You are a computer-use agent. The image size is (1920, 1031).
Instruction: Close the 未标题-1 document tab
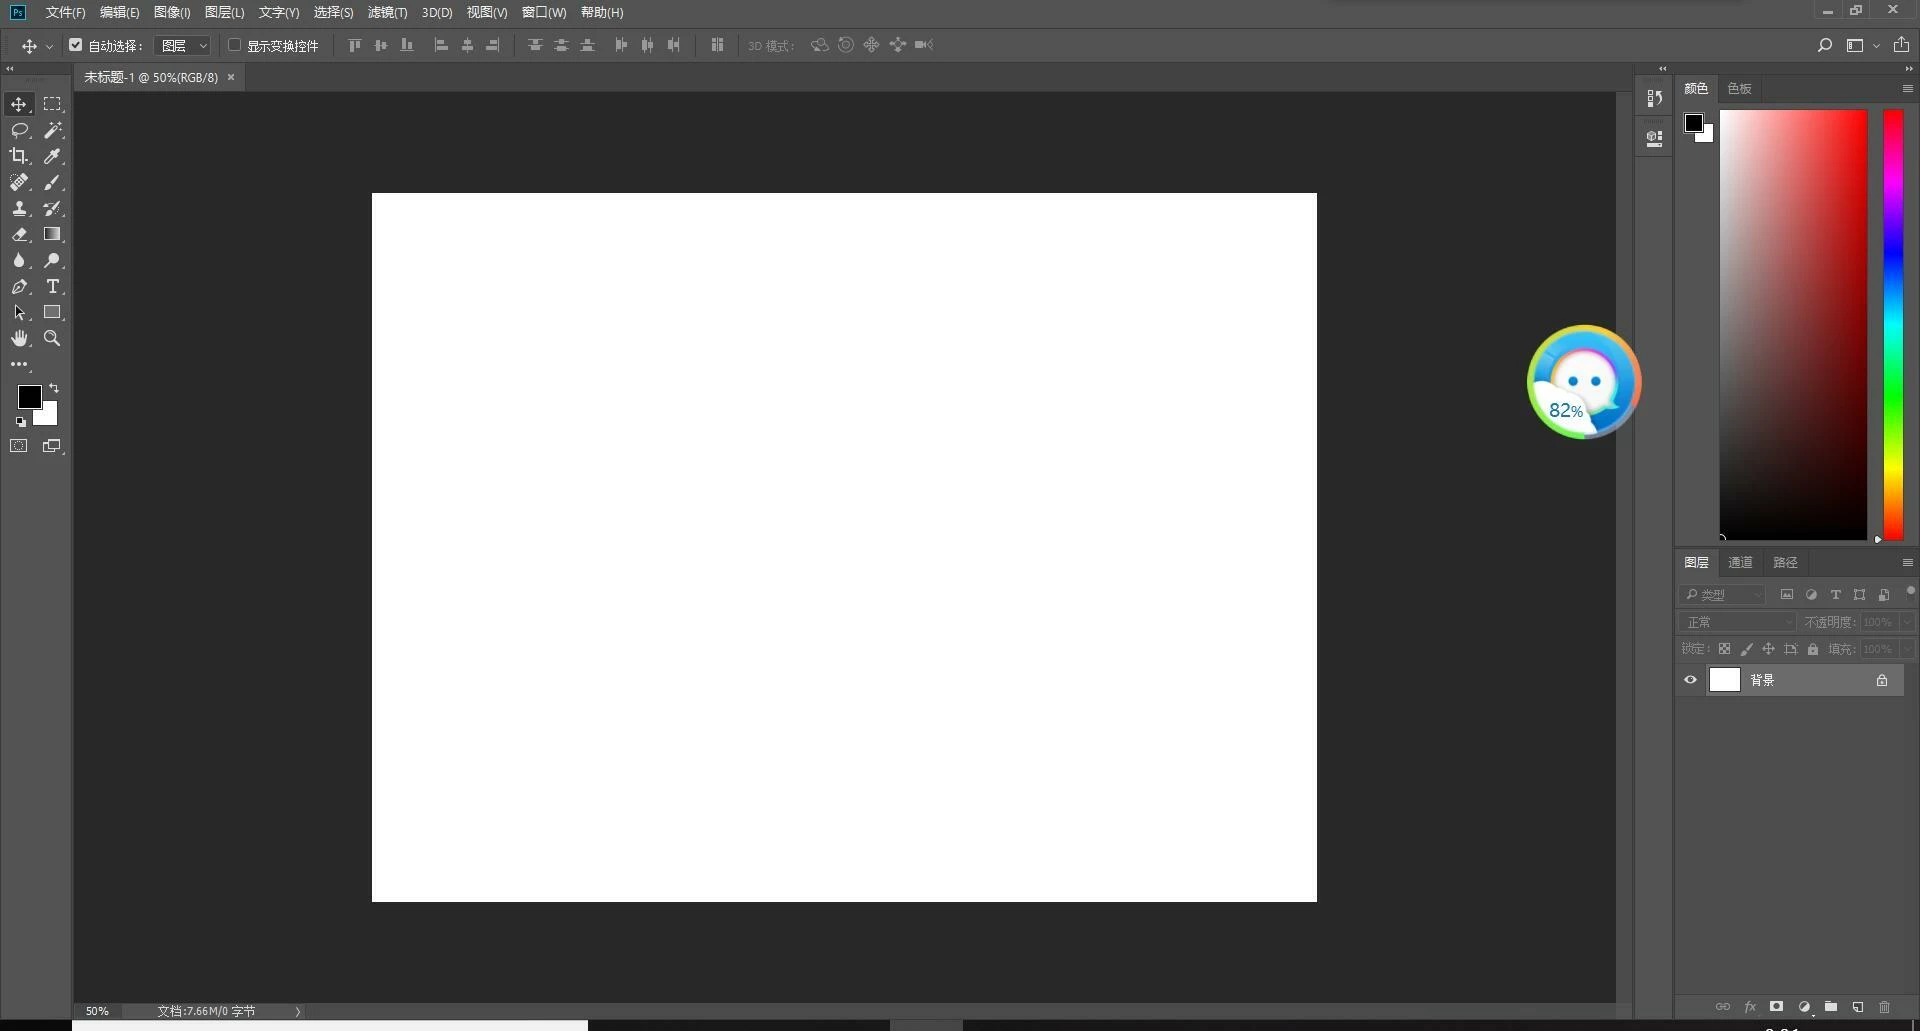coord(231,77)
